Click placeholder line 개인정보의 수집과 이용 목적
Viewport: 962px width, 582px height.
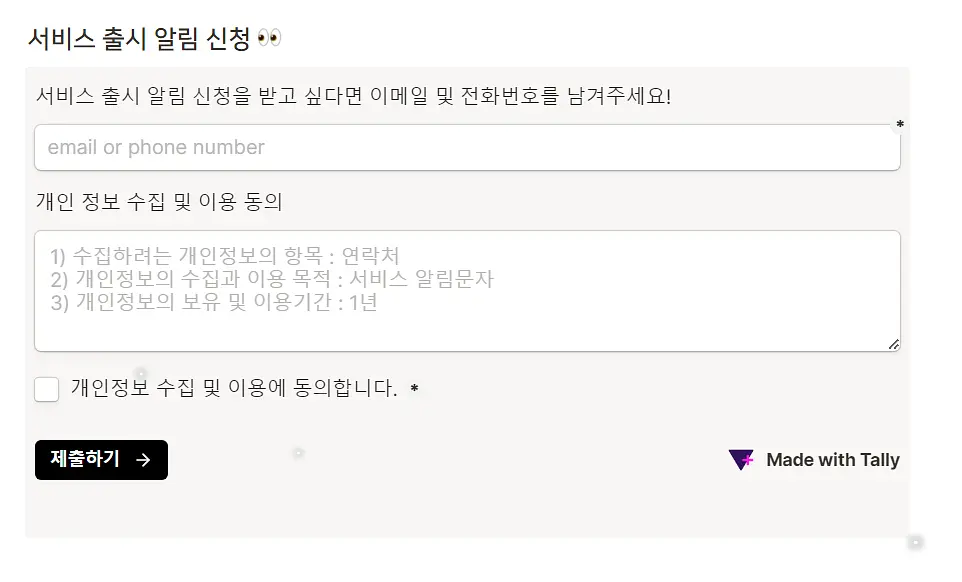tap(272, 279)
